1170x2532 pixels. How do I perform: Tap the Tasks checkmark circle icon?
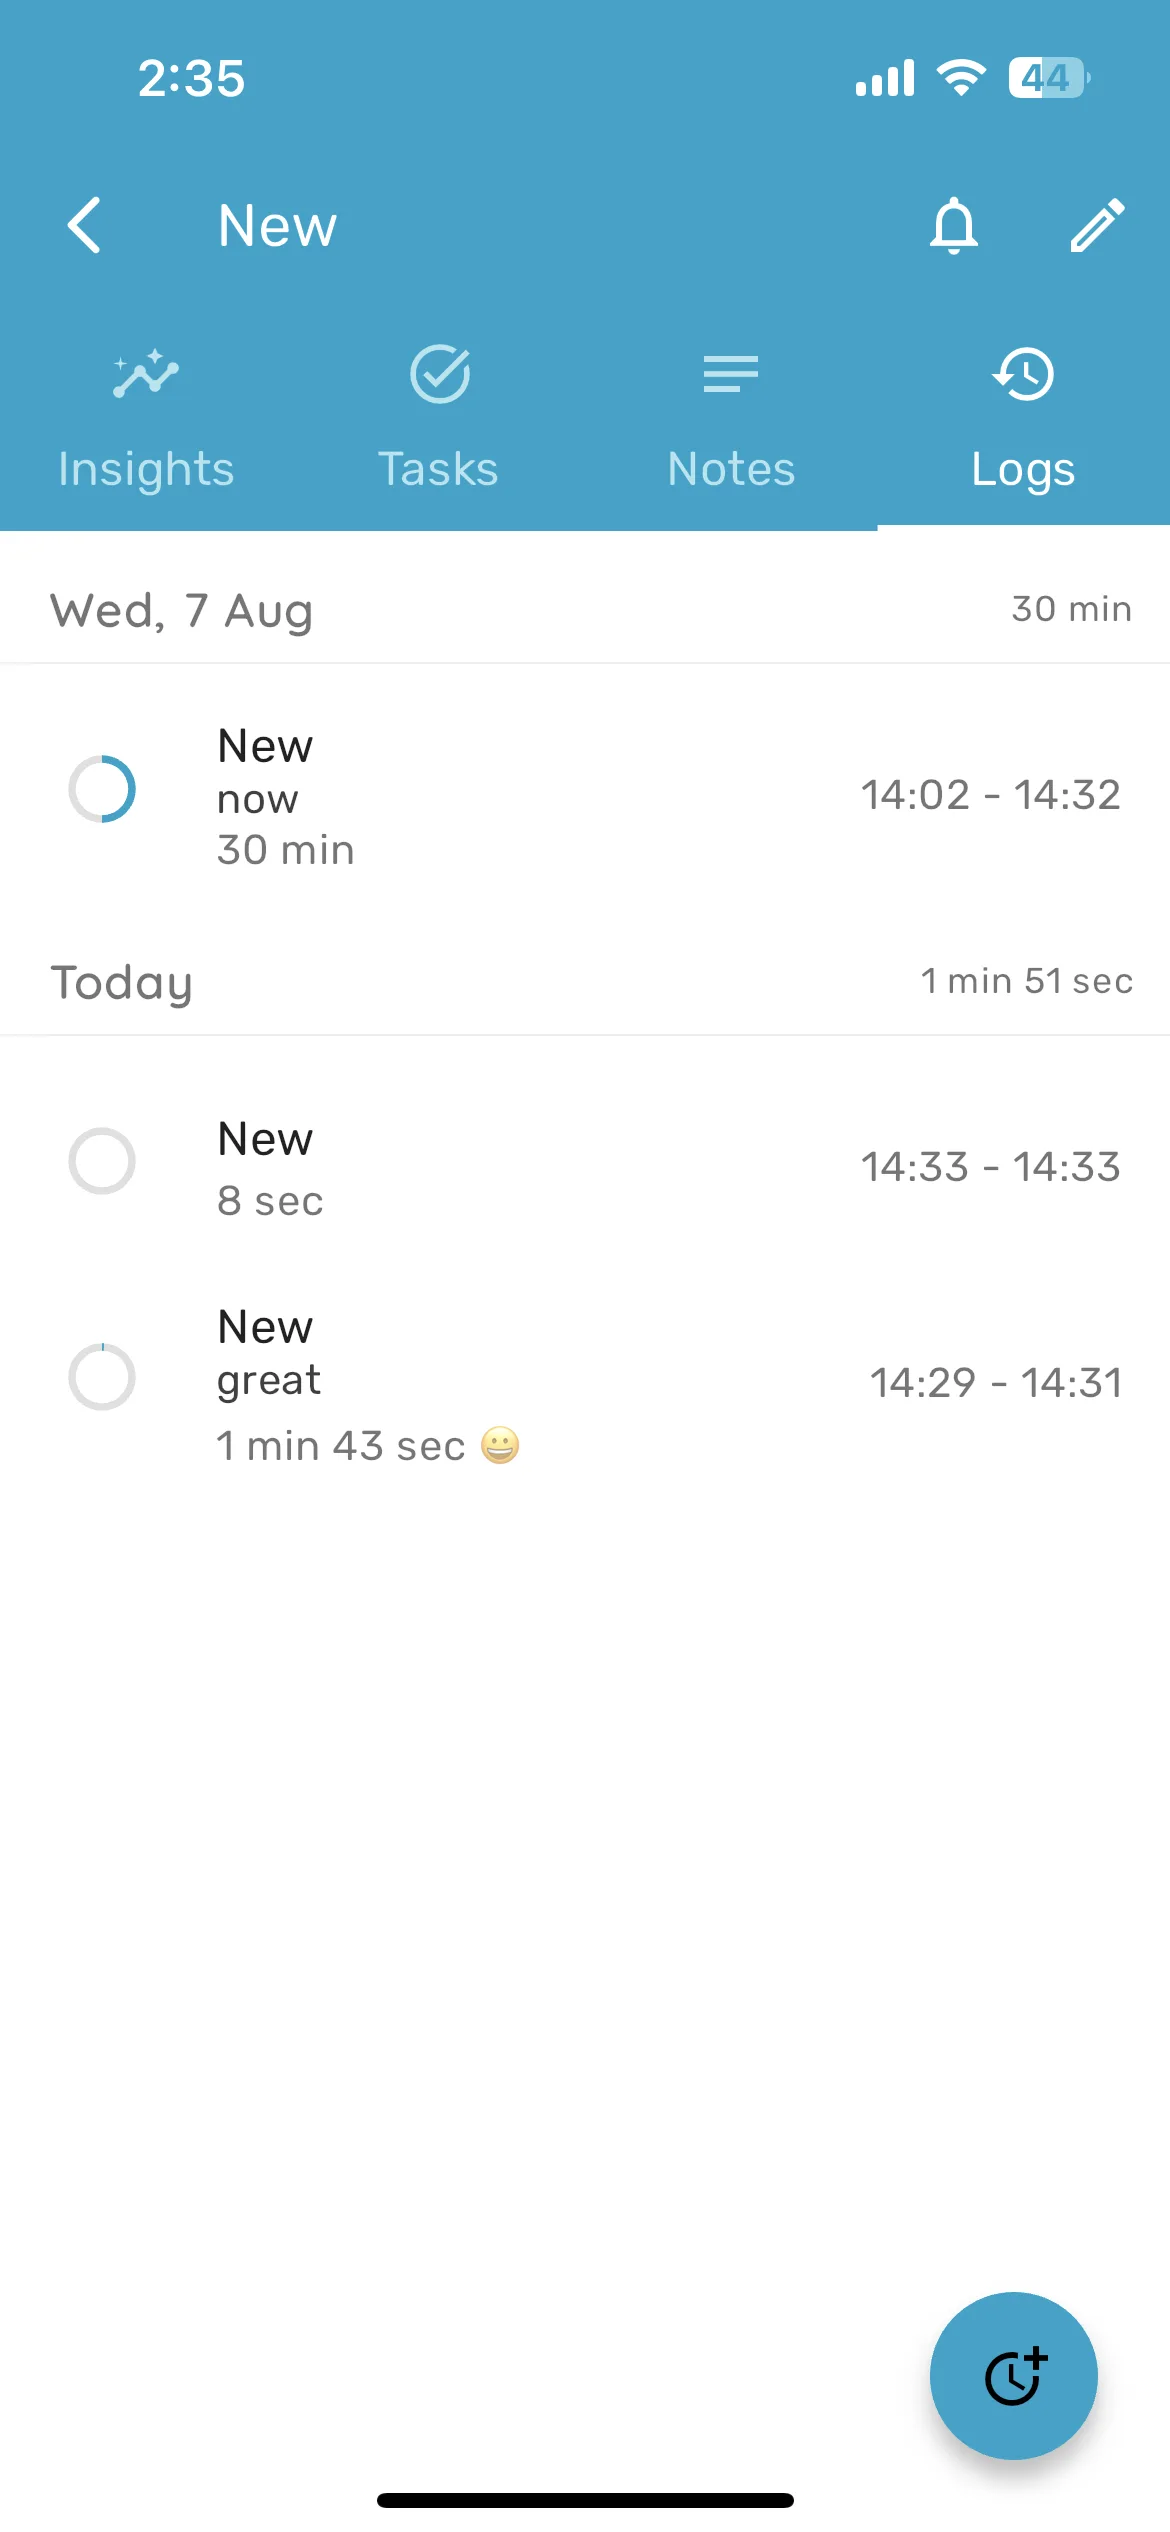click(x=439, y=374)
